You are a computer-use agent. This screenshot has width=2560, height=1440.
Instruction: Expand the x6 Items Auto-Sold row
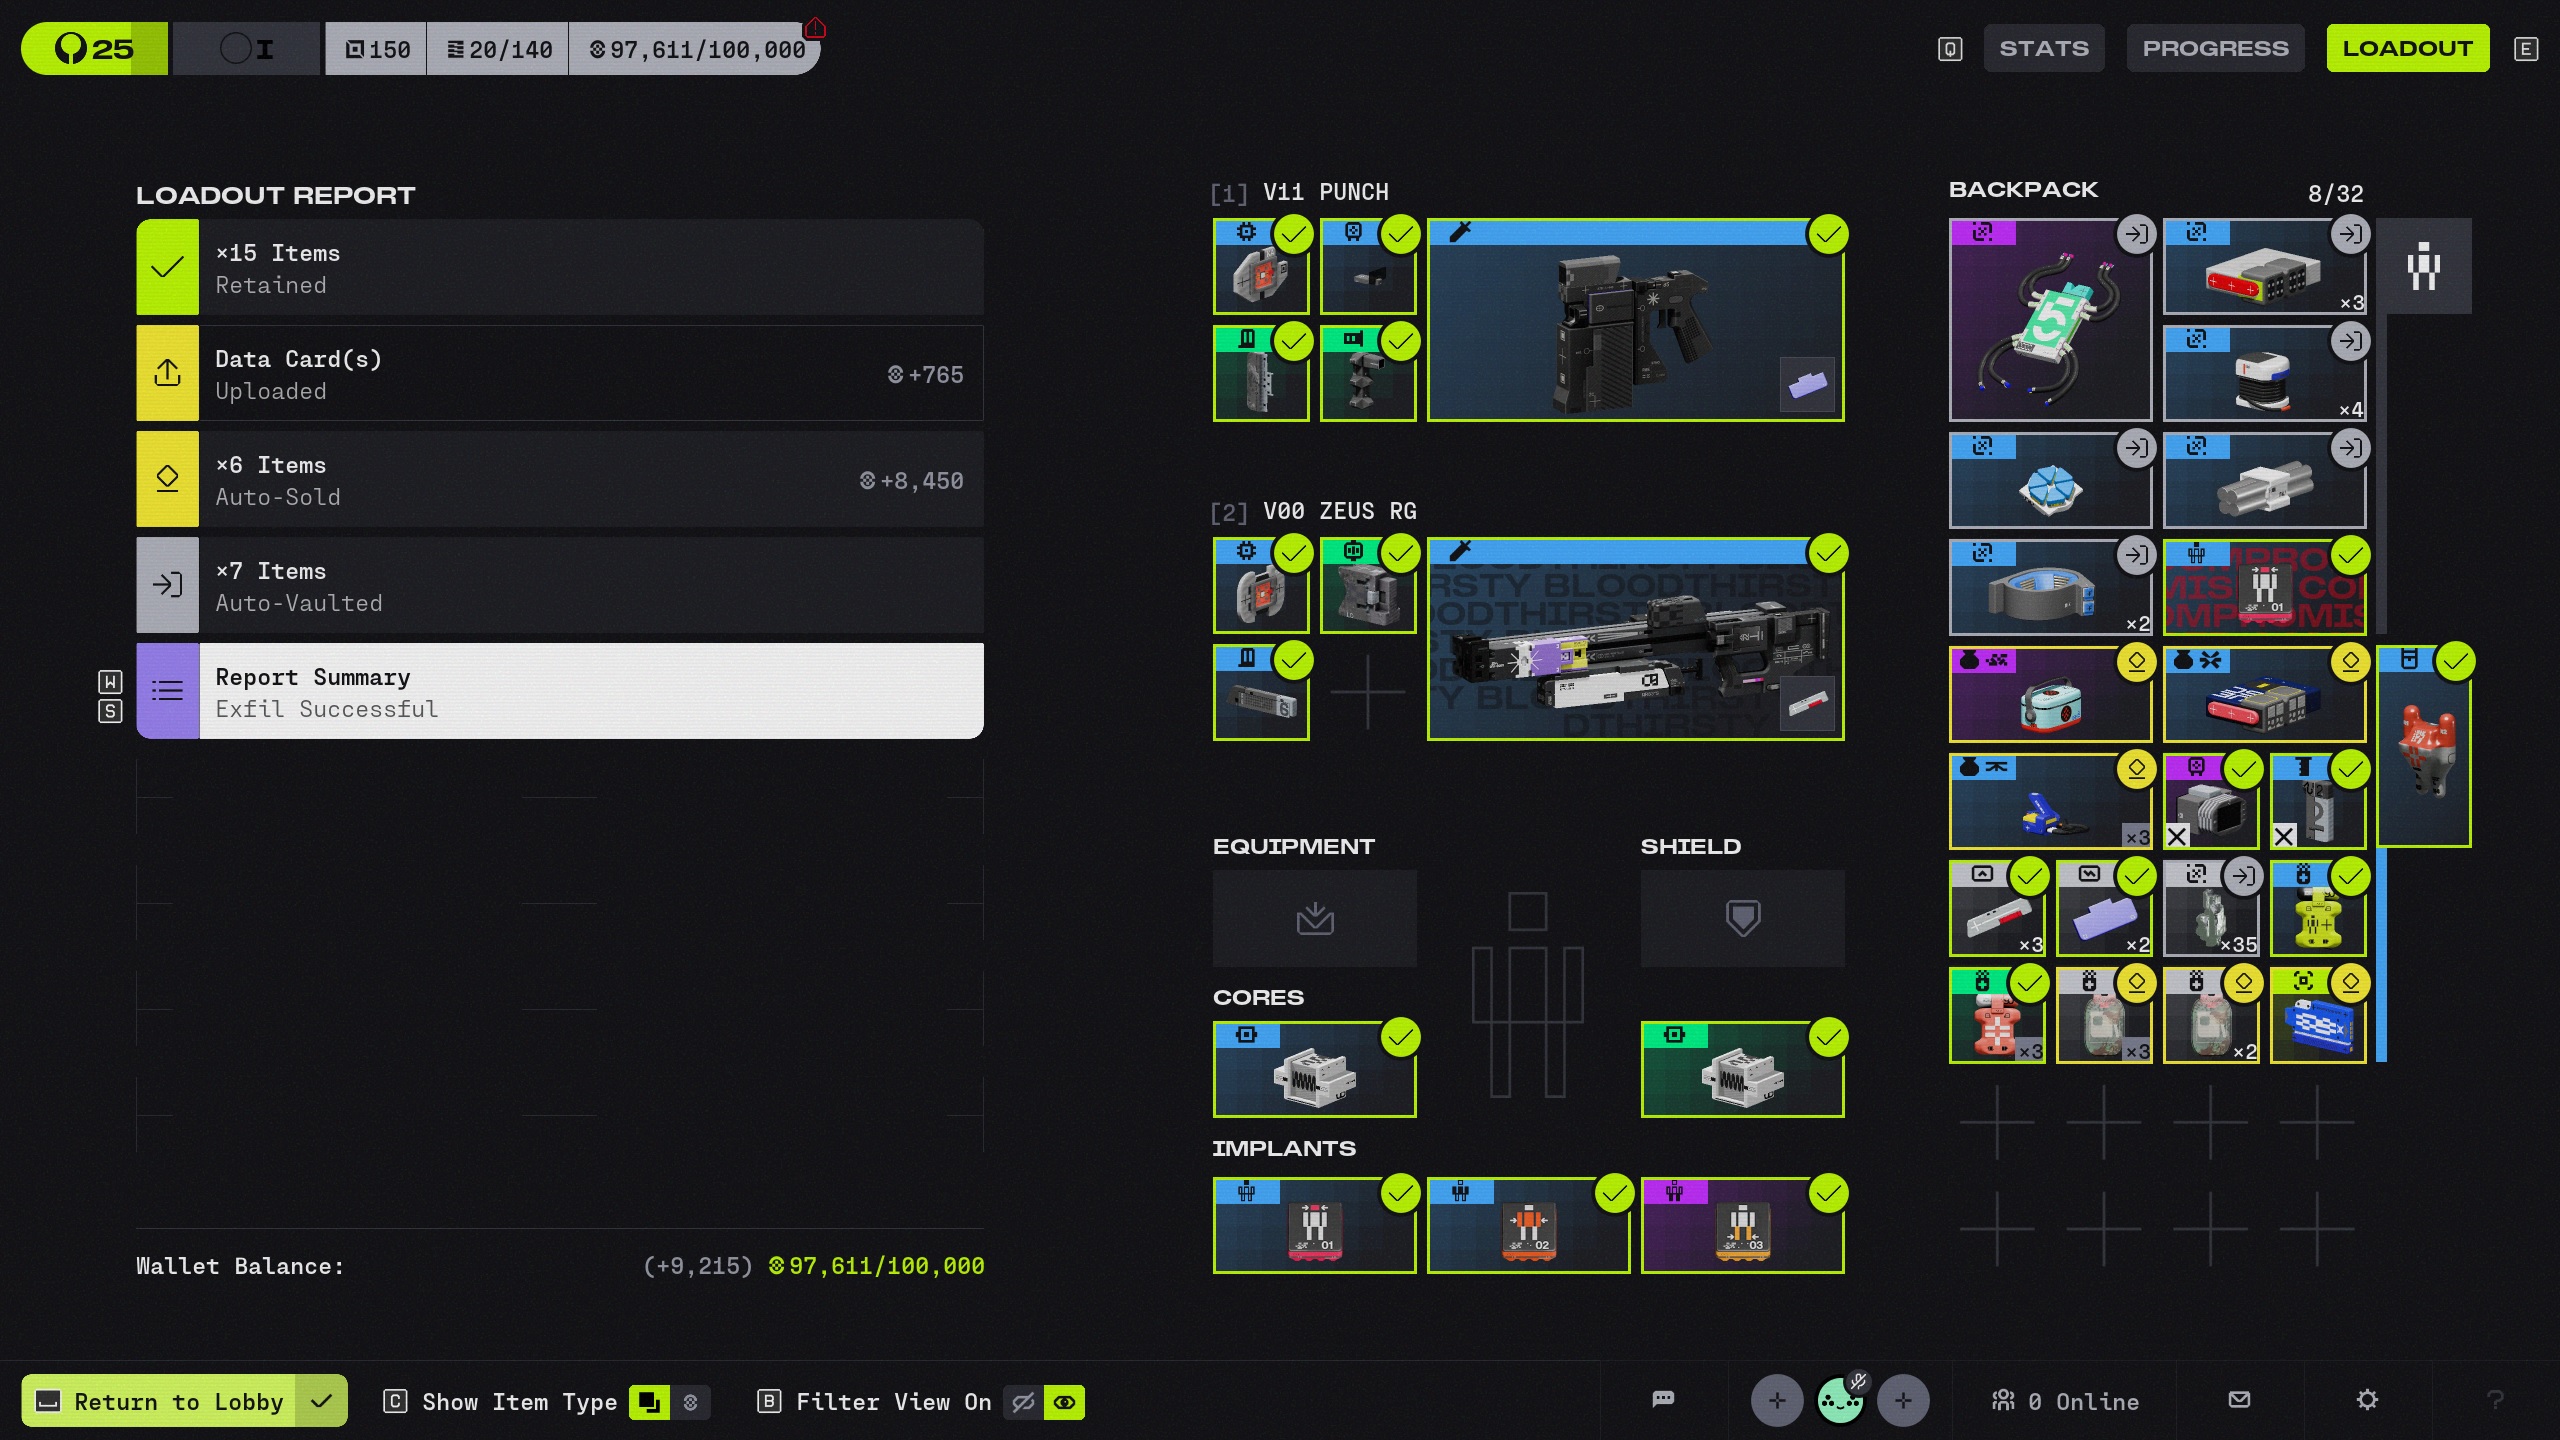(x=560, y=480)
